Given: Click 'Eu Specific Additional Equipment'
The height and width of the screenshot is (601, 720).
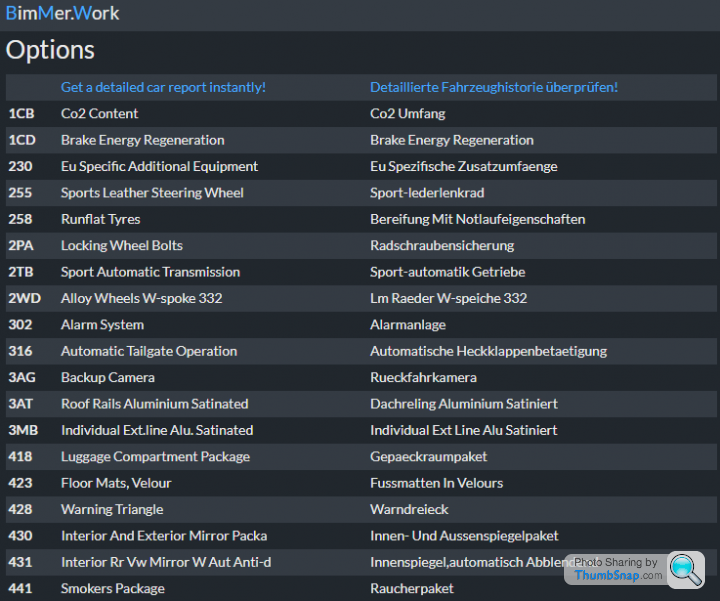Looking at the screenshot, I should (x=159, y=166).
